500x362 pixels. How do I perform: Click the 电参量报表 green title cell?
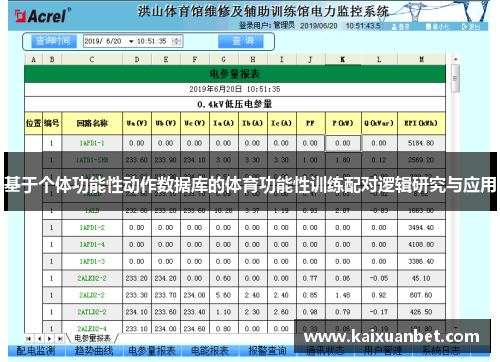click(x=235, y=74)
